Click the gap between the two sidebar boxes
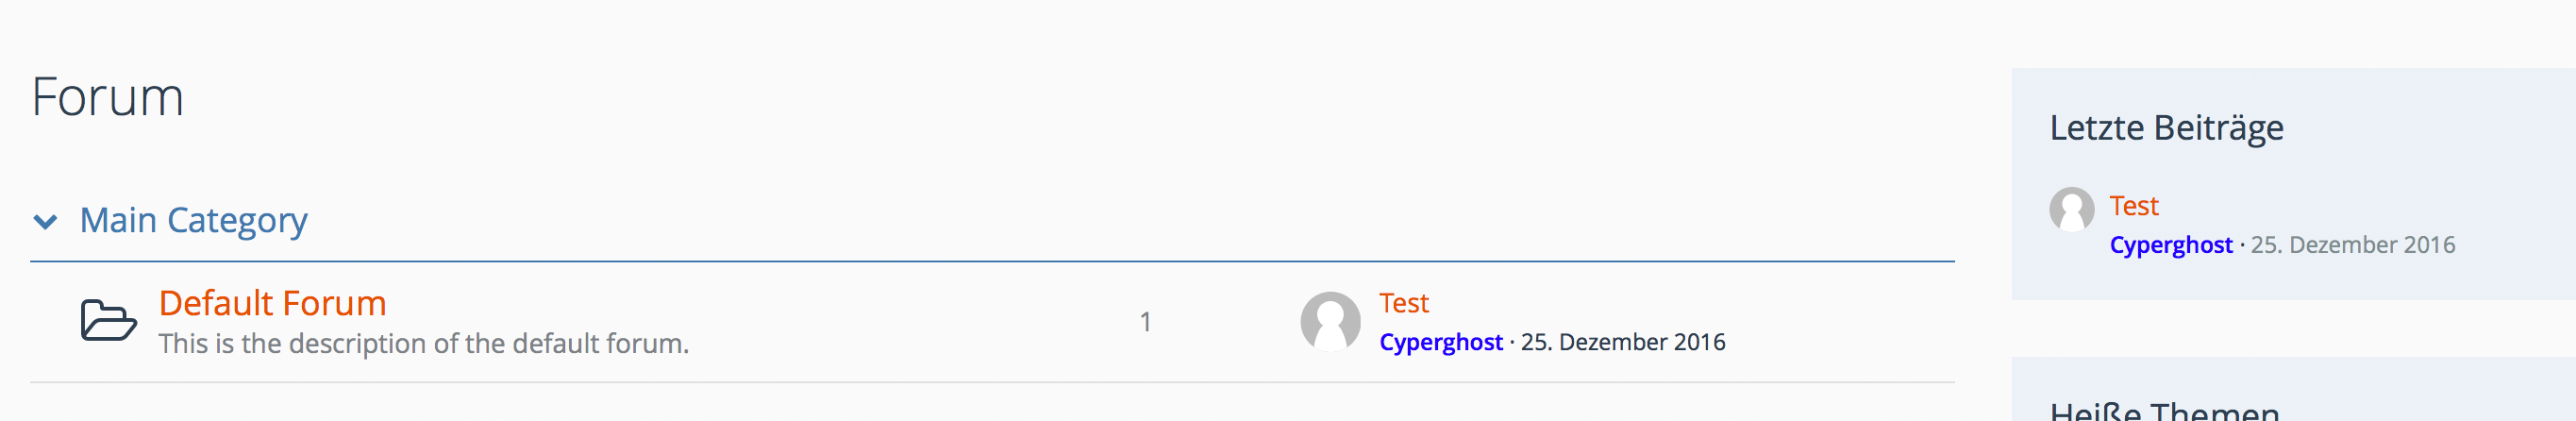The image size is (2576, 421). (2292, 328)
